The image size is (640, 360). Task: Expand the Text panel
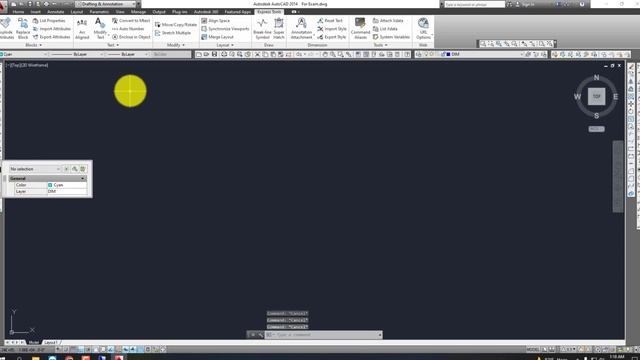(113, 45)
